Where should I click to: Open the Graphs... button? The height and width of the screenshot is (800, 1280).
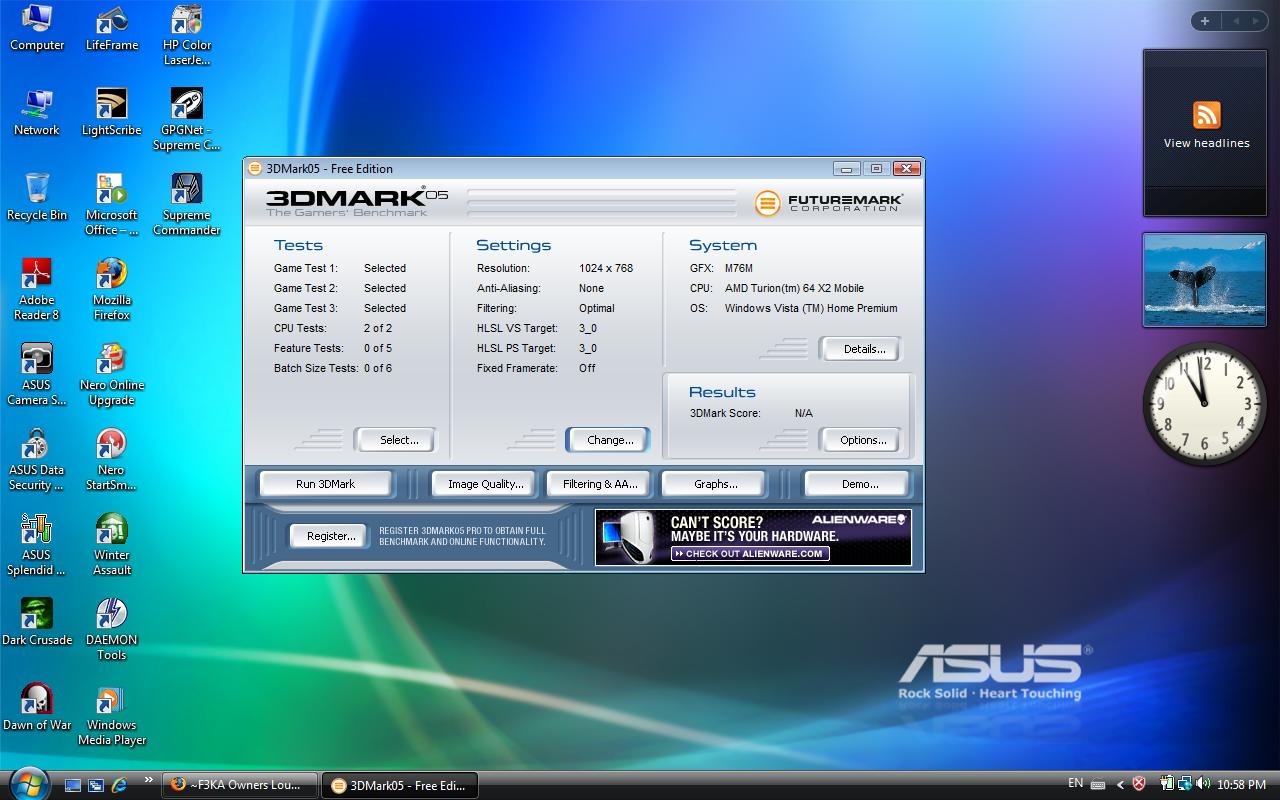click(x=715, y=484)
